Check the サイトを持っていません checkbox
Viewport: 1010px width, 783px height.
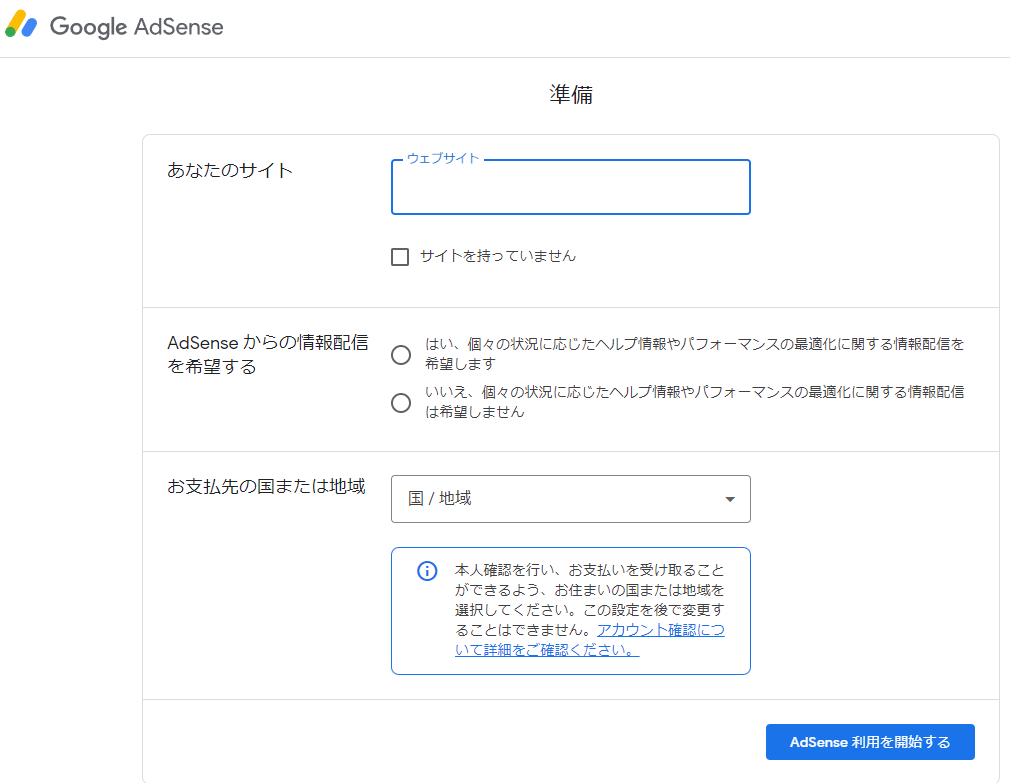[400, 257]
